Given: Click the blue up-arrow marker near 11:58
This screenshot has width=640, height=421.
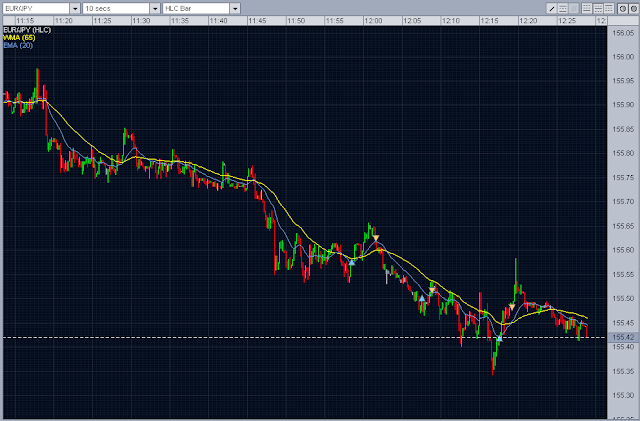Looking at the screenshot, I should coord(352,262).
